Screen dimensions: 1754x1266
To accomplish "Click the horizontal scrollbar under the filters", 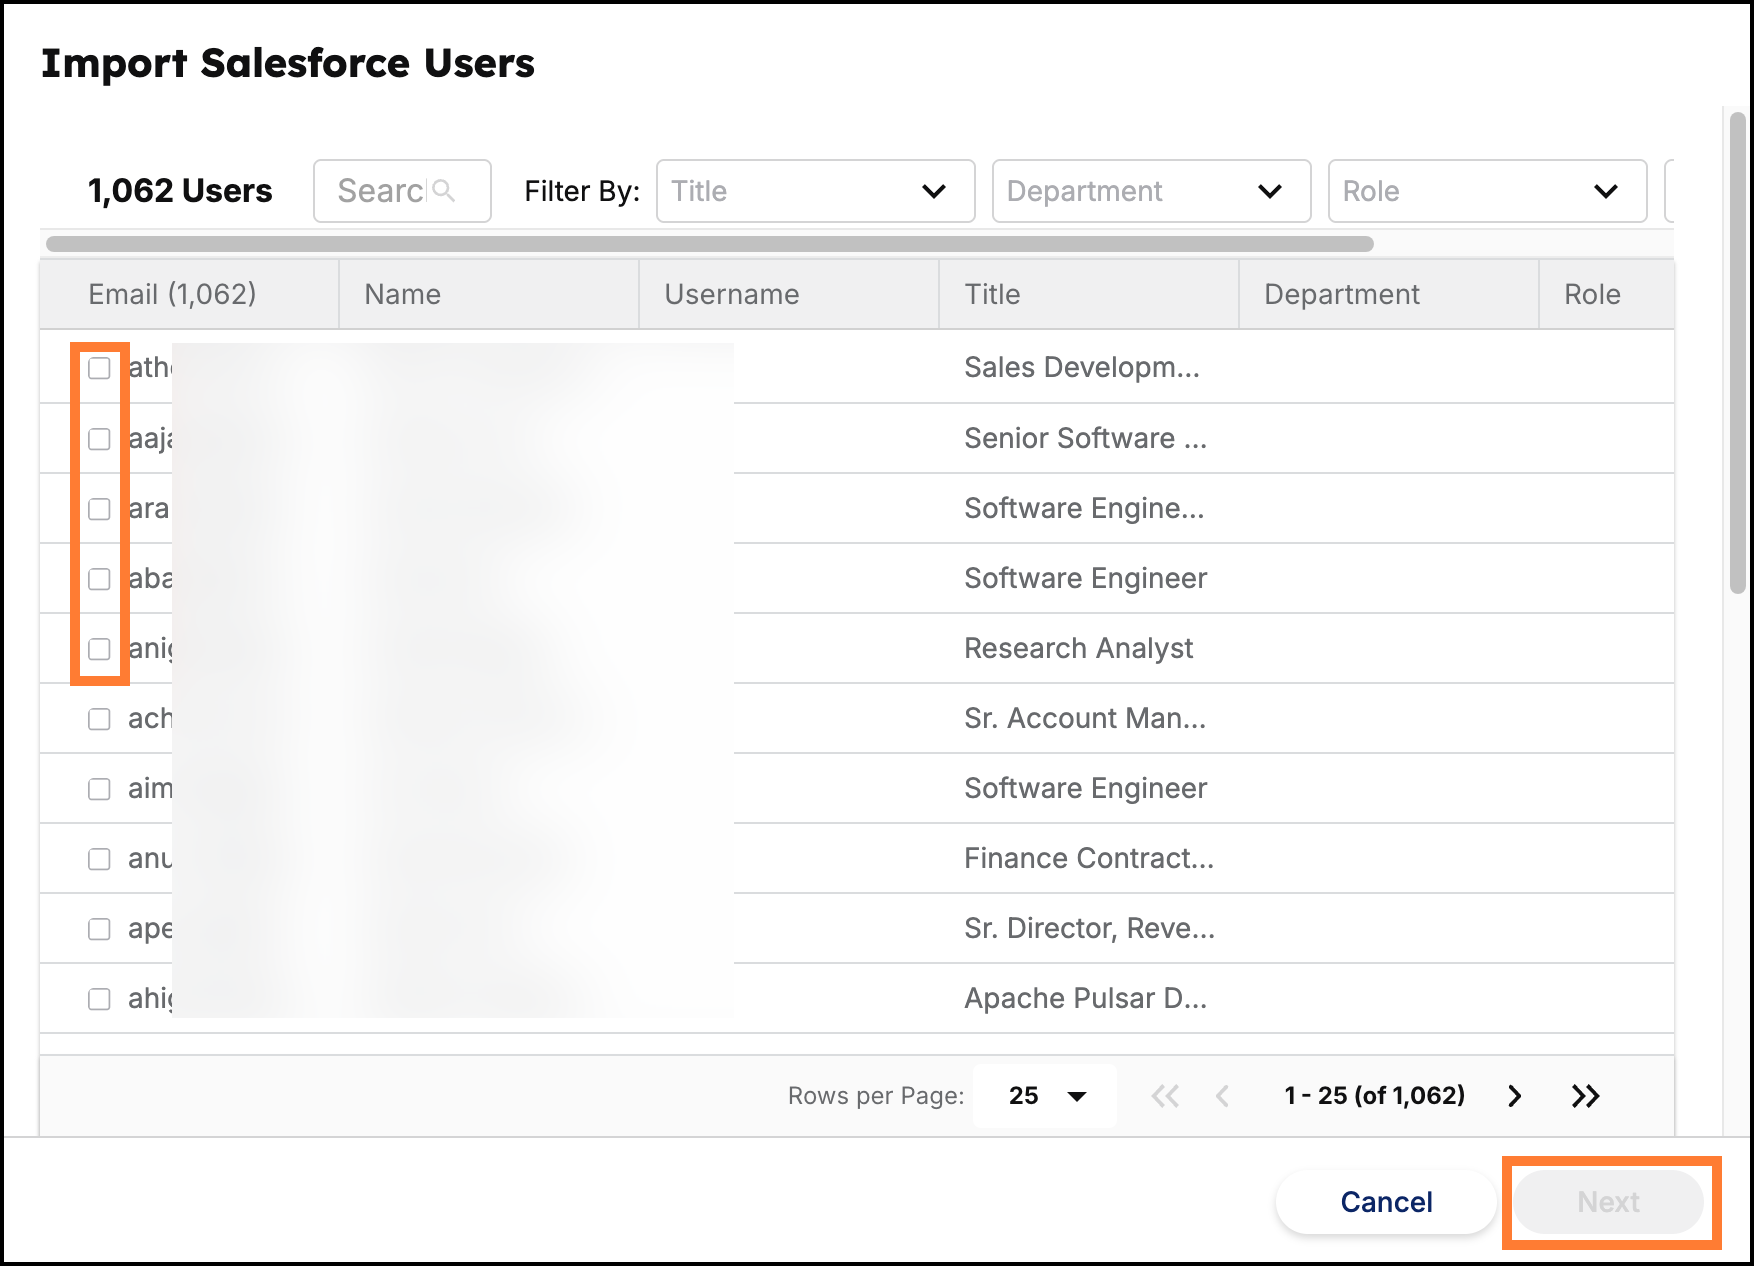I will coord(710,244).
